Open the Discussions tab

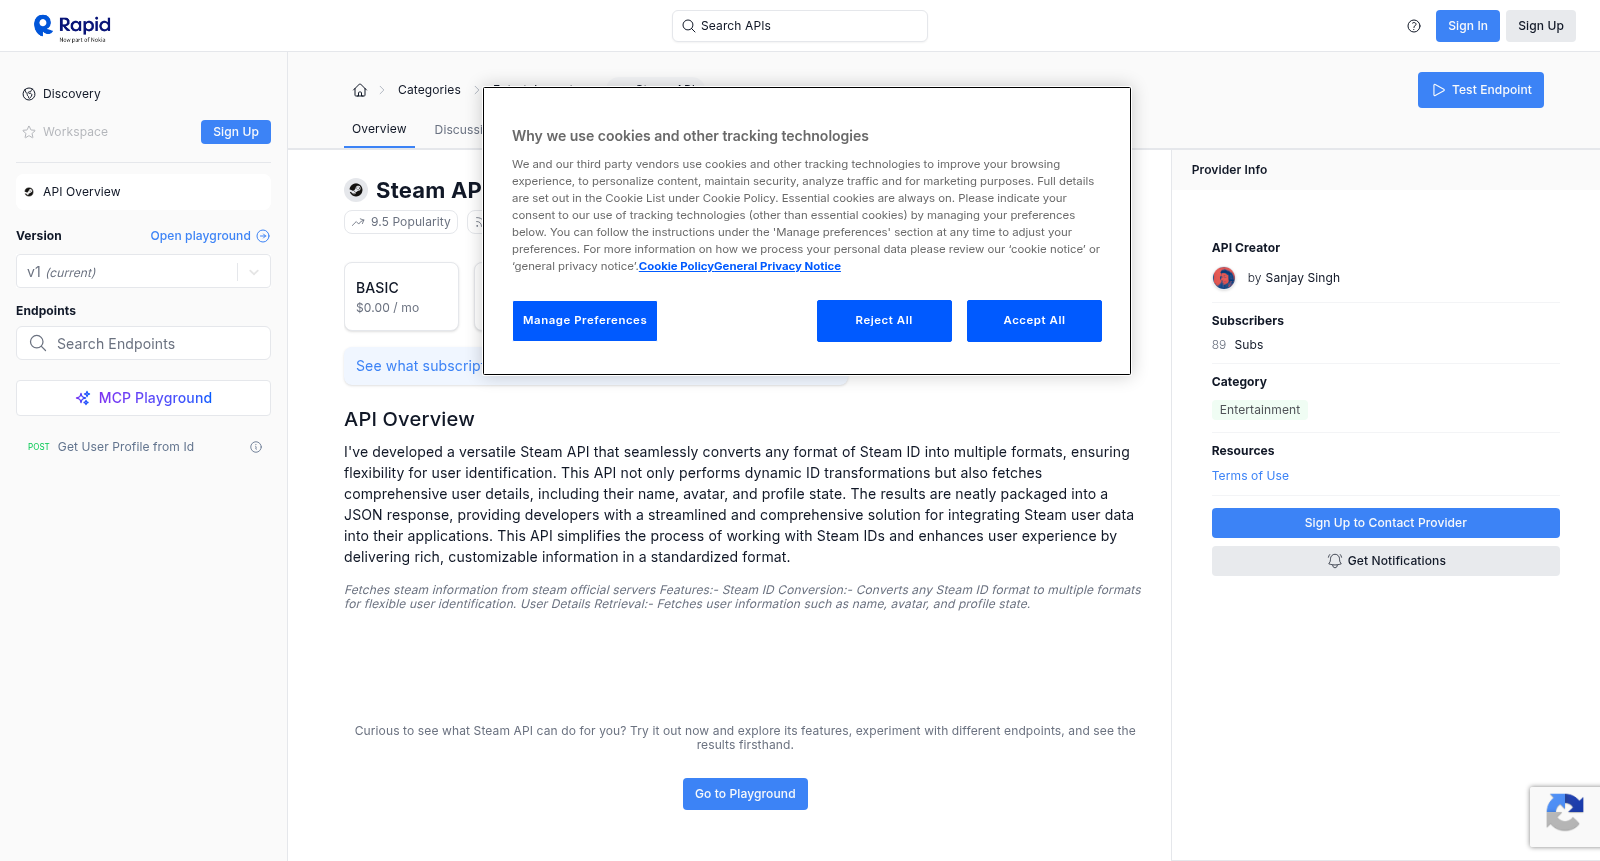tap(459, 130)
